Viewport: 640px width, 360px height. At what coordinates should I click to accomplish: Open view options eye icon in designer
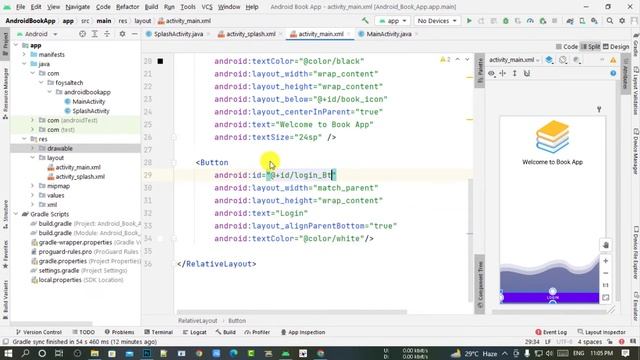491,73
